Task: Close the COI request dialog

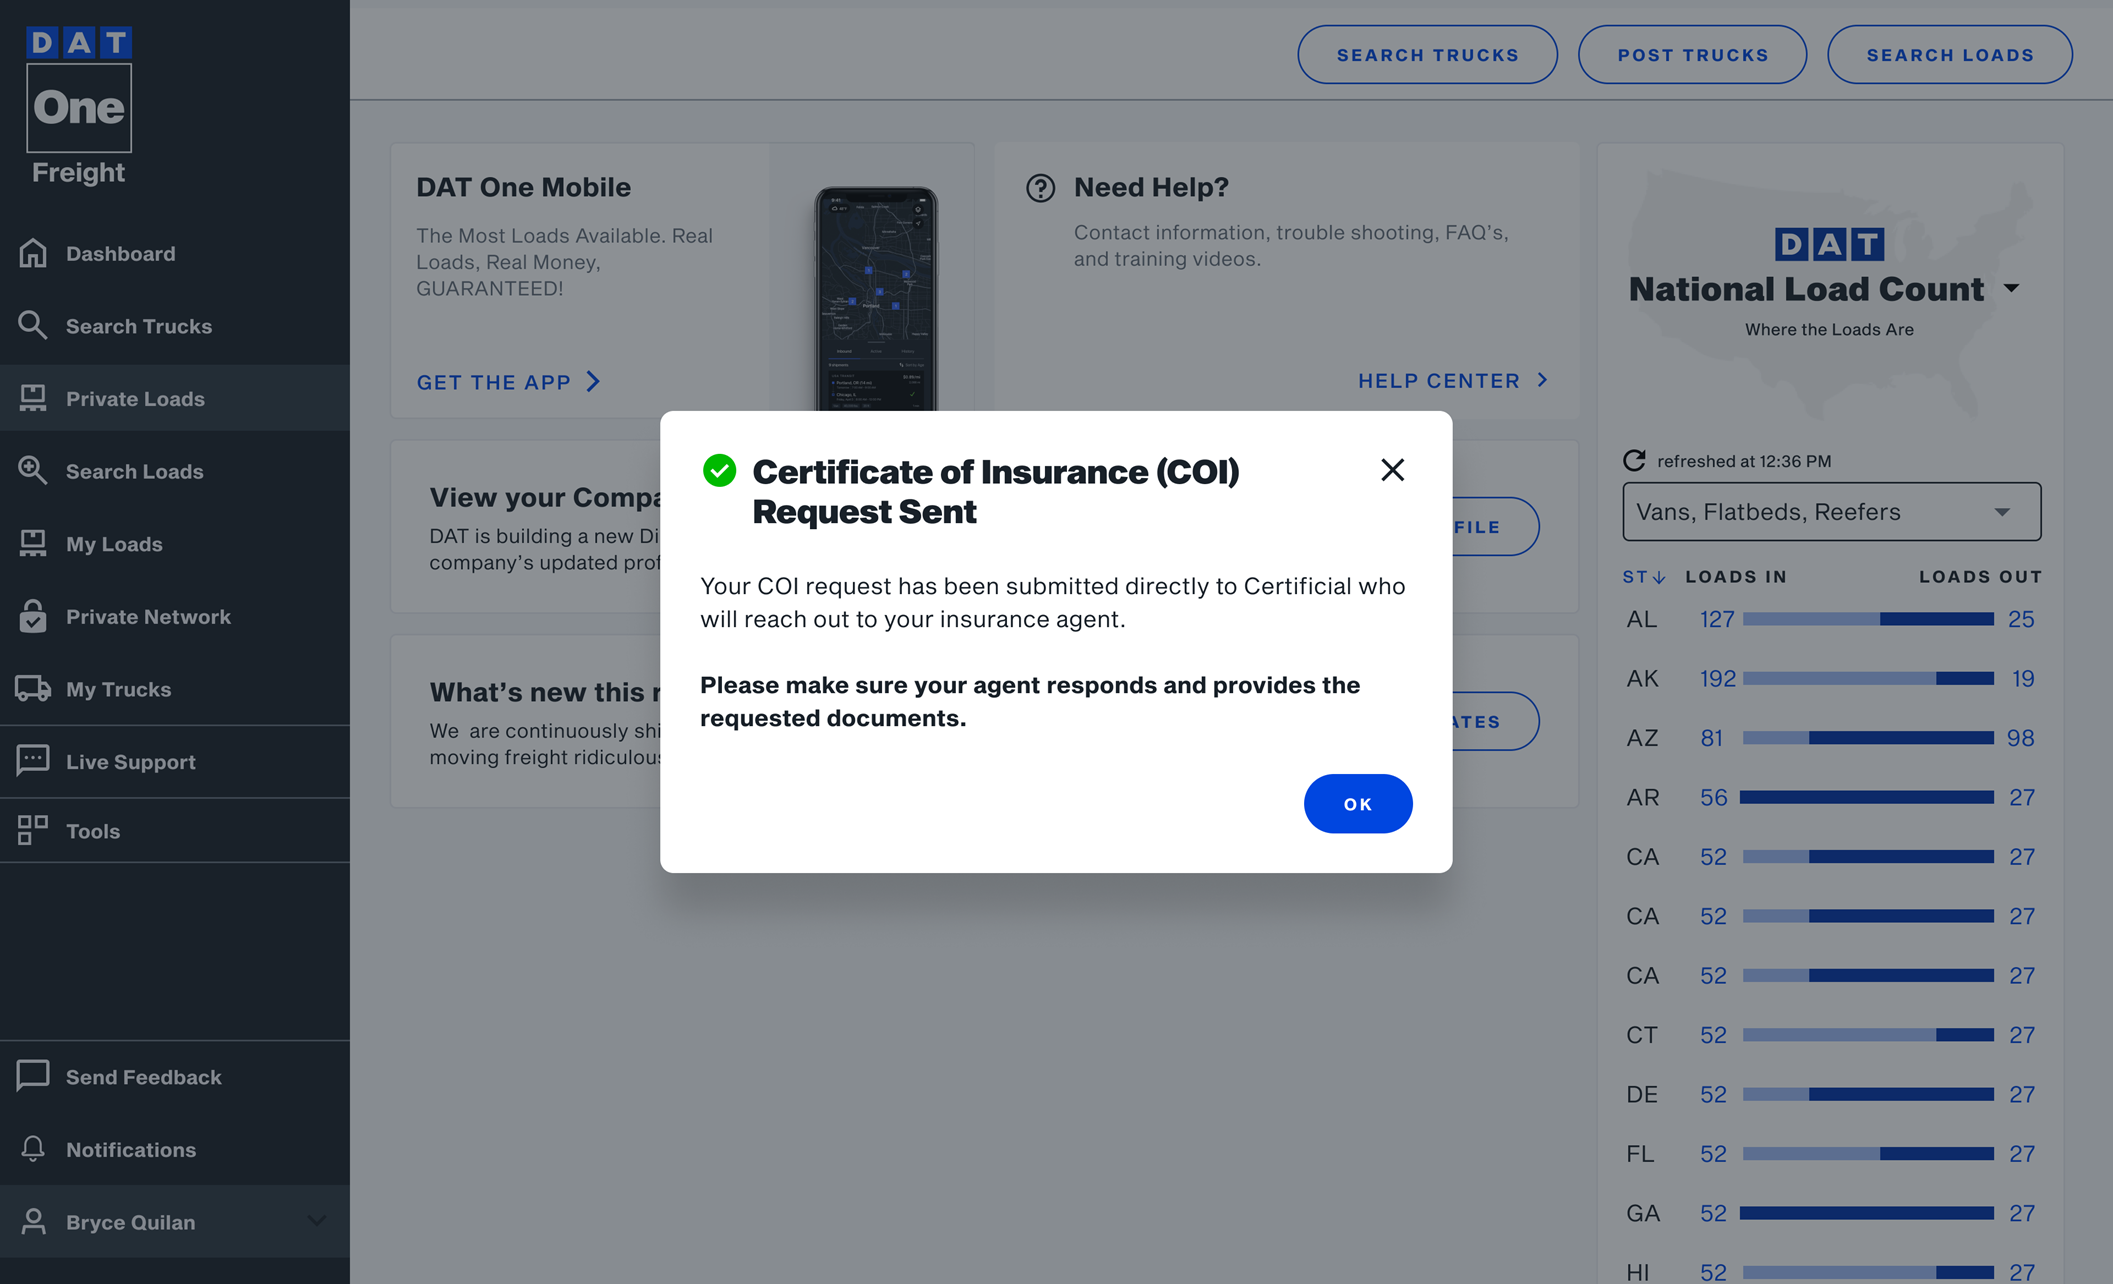Action: 1392,470
